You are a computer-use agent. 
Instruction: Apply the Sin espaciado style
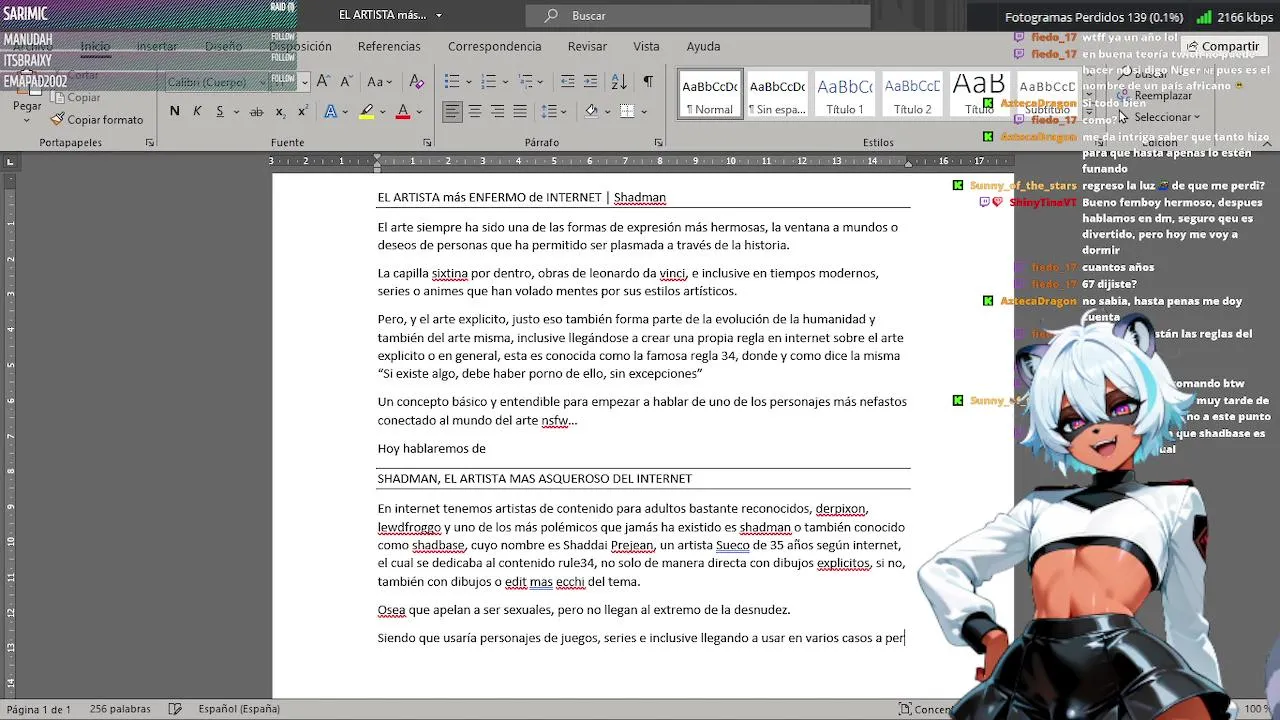777,94
